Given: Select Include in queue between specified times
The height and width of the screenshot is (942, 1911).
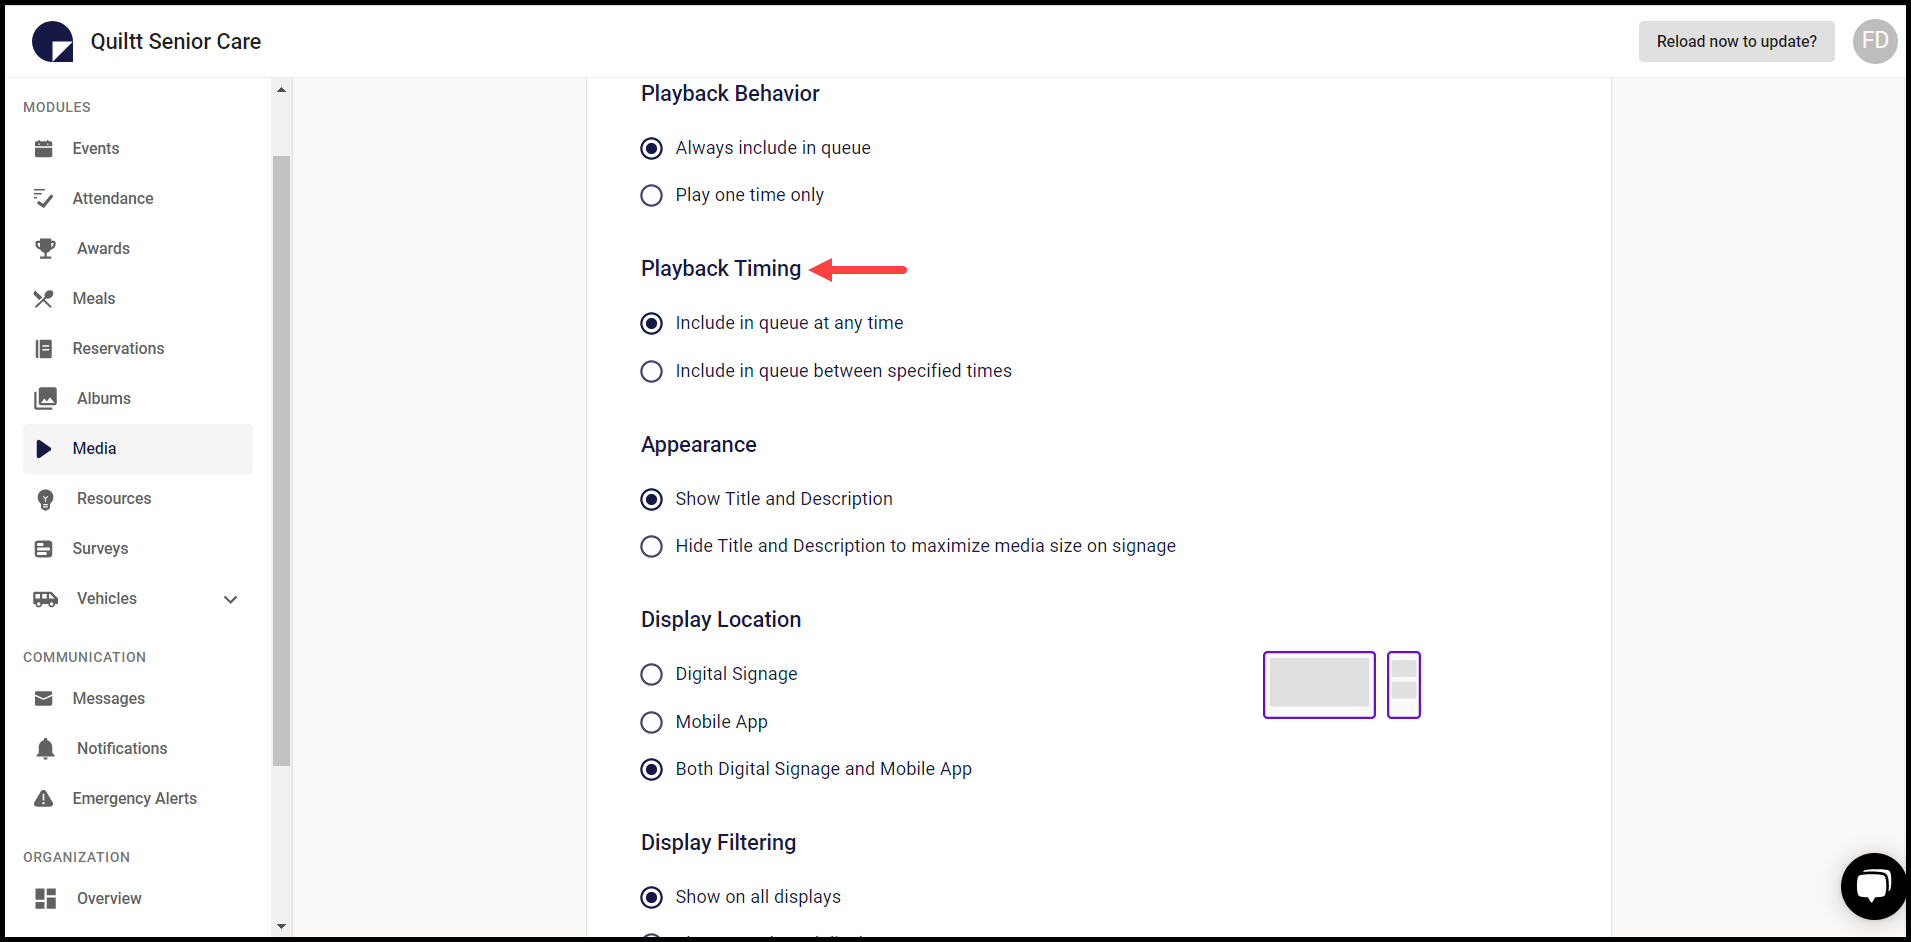Looking at the screenshot, I should point(652,372).
